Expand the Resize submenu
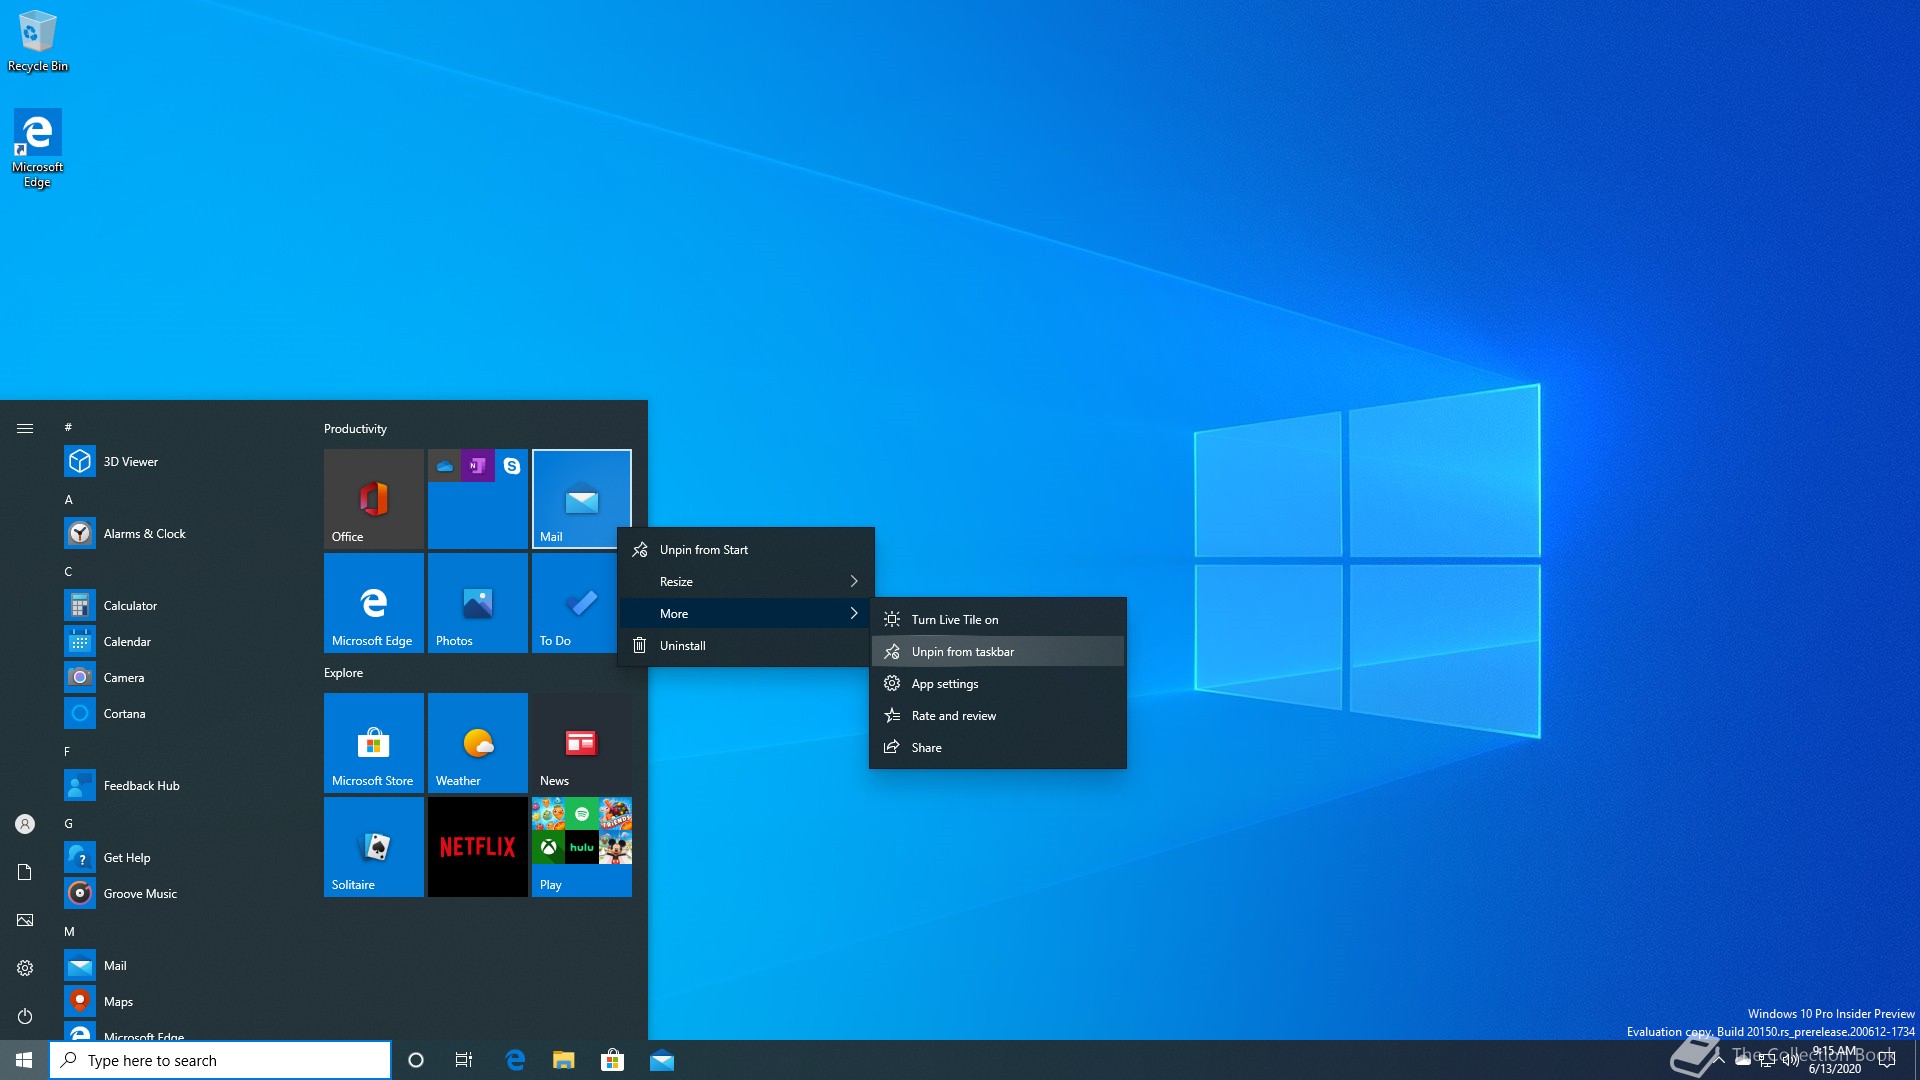The image size is (1920, 1080). tap(746, 582)
